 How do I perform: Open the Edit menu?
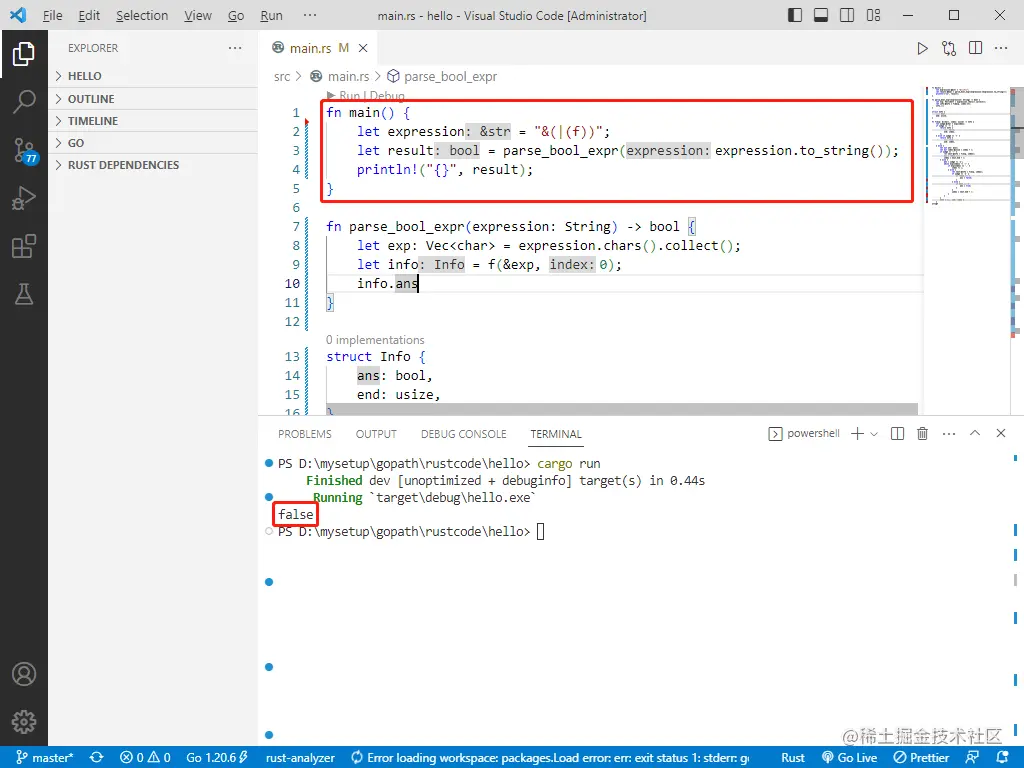click(89, 15)
